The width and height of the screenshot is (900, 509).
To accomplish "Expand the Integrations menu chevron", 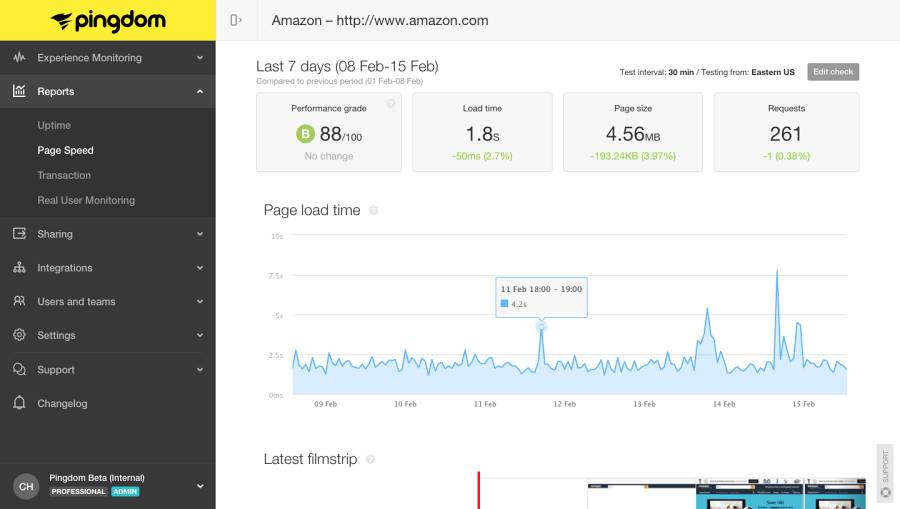I will (200, 267).
